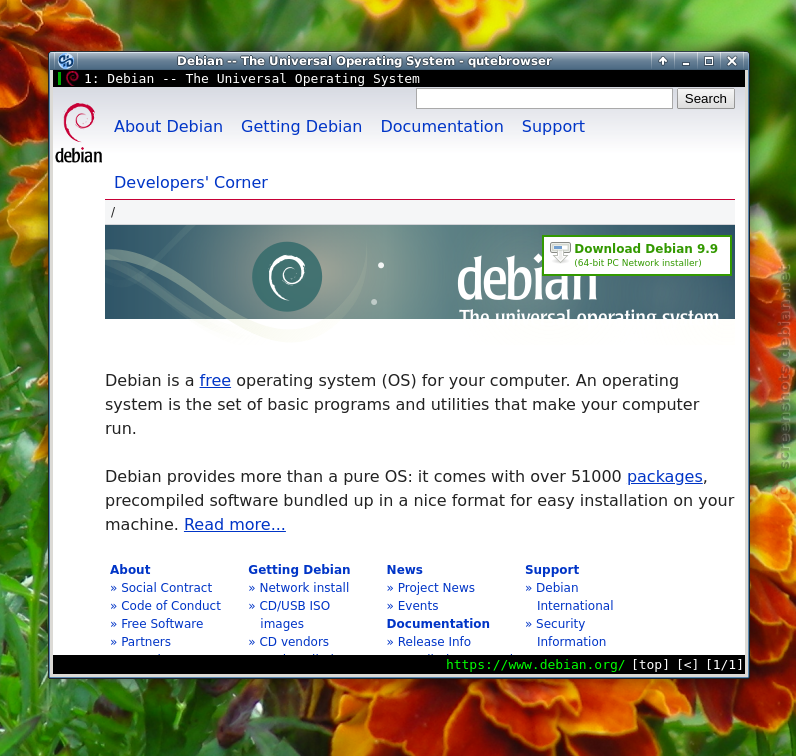
Task: Click the window title bar text
Action: point(364,61)
